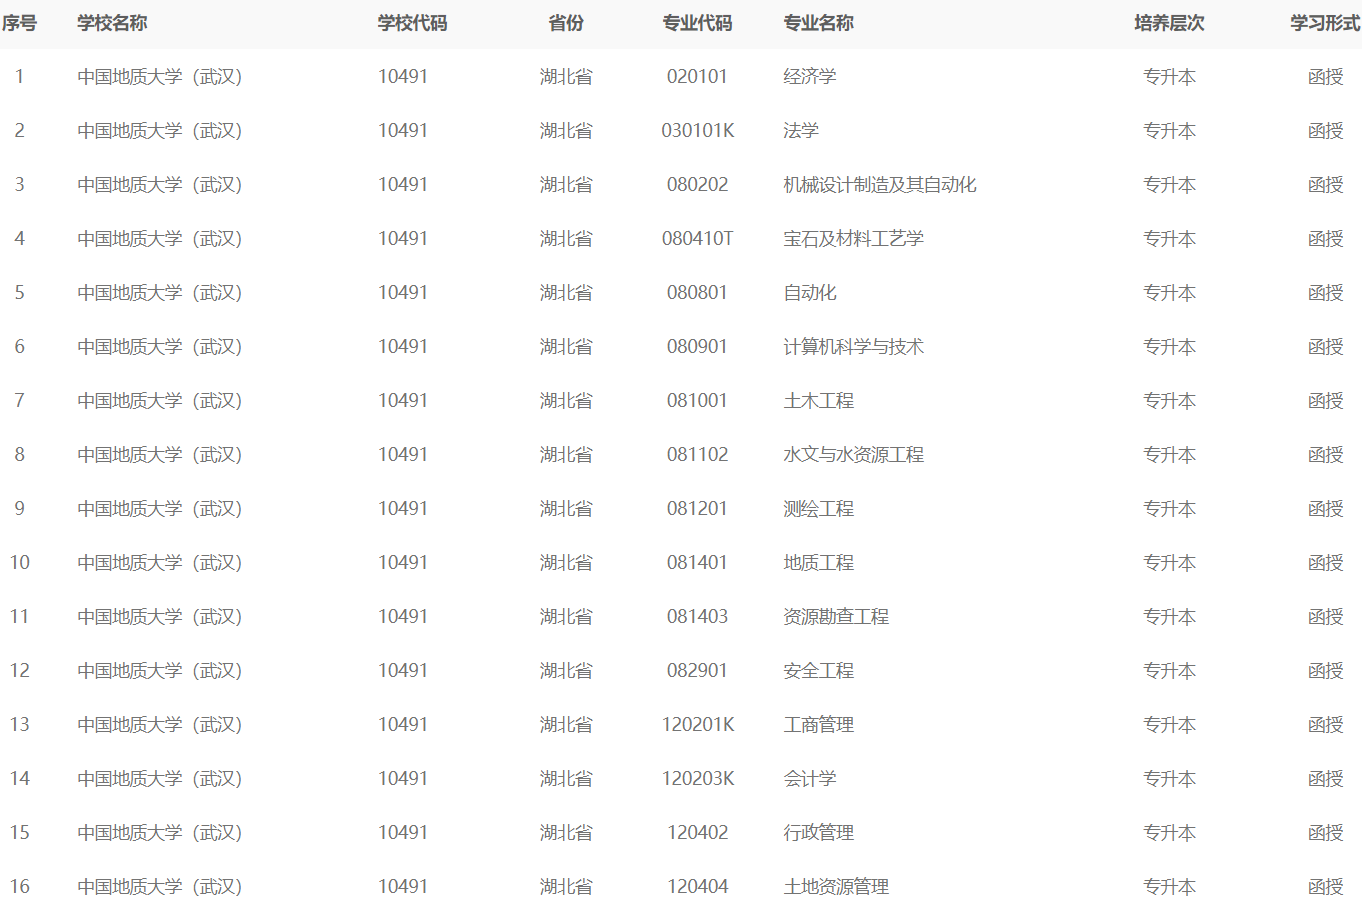Click major code 080801
1362x904 pixels.
pyautogui.click(x=697, y=293)
